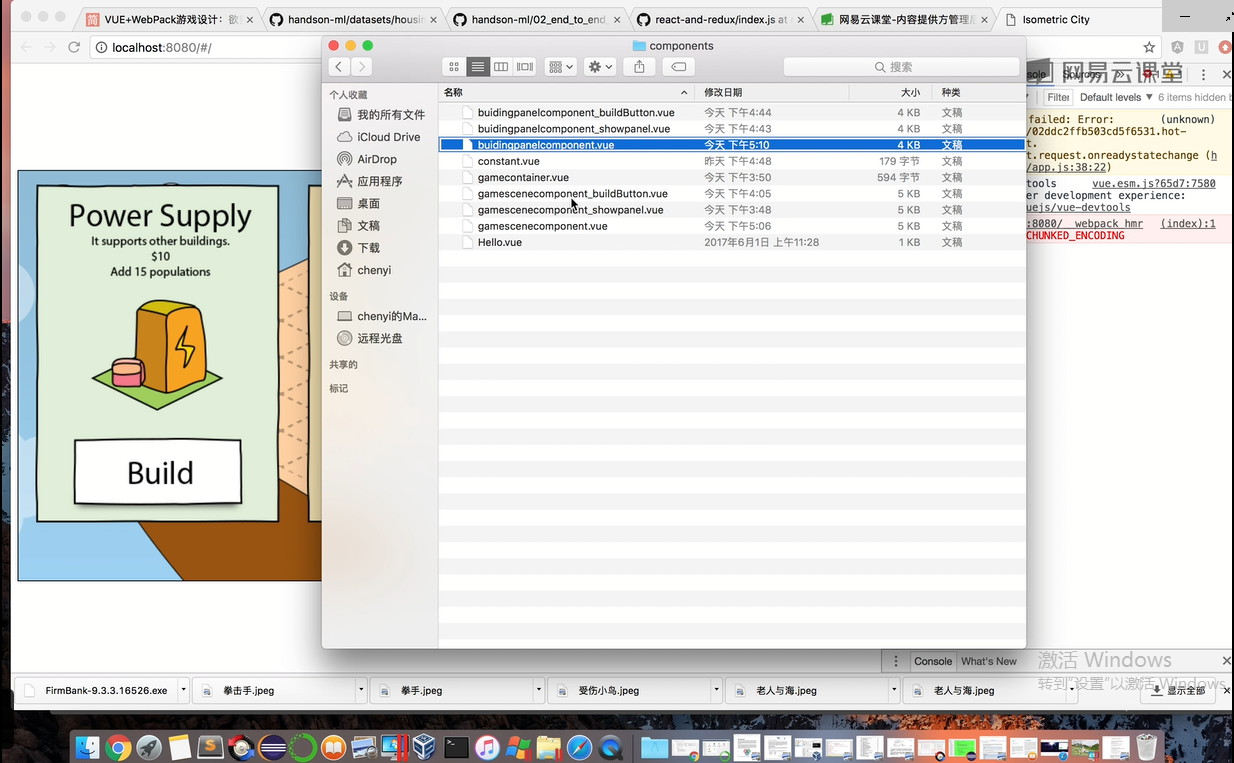Switch to Console drawer tab in DevTools
1234x763 pixels.
[933, 661]
